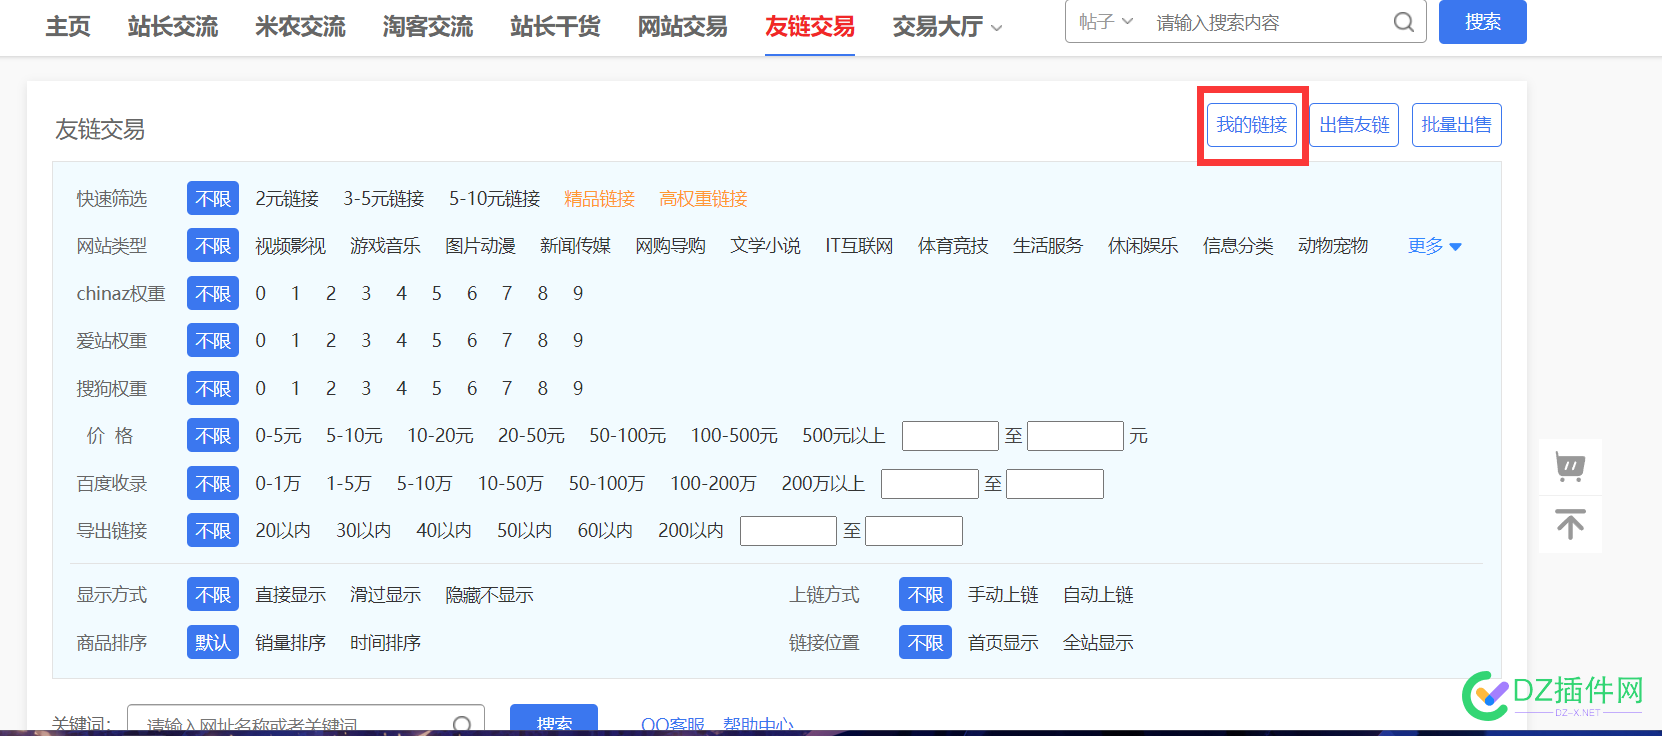Viewport: 1662px width, 736px height.
Task: Click the 出售友链 button
Action: 1354,125
